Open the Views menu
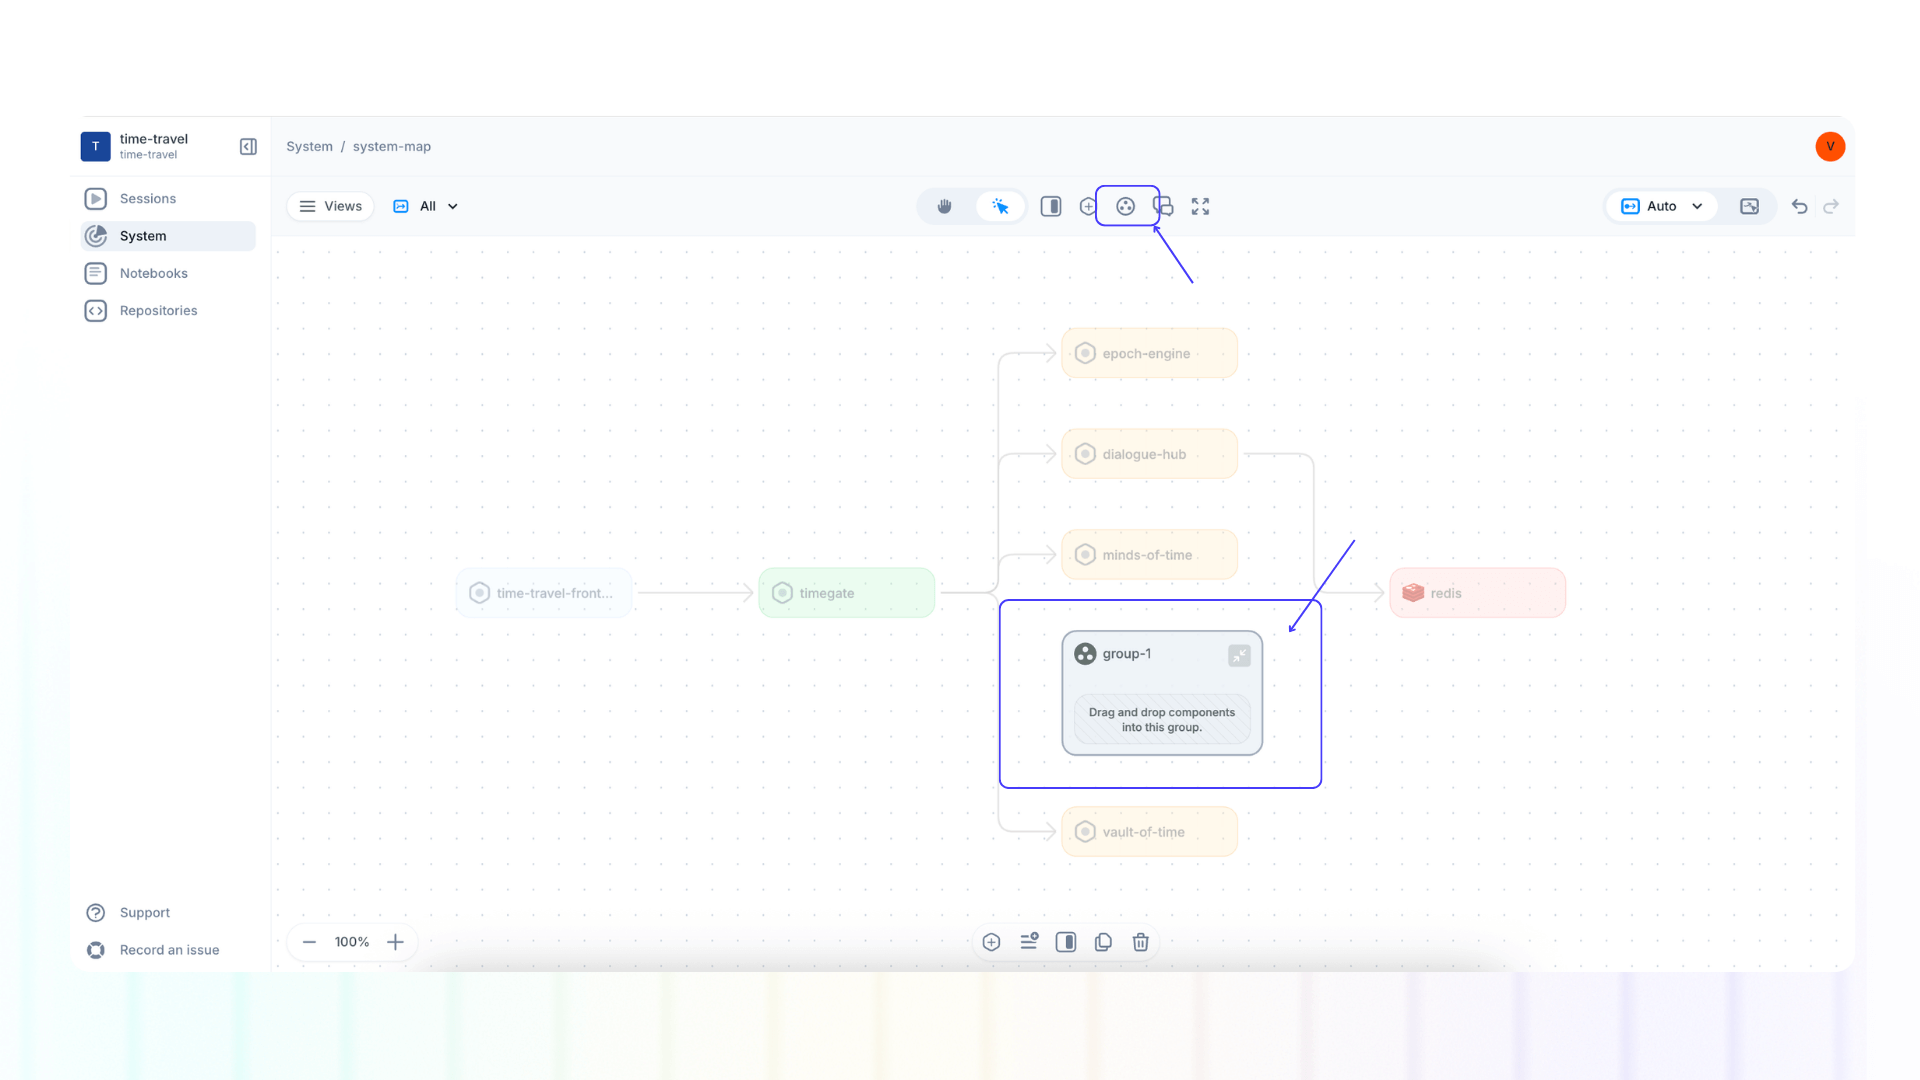Screen dimensions: 1920x1080 point(330,206)
